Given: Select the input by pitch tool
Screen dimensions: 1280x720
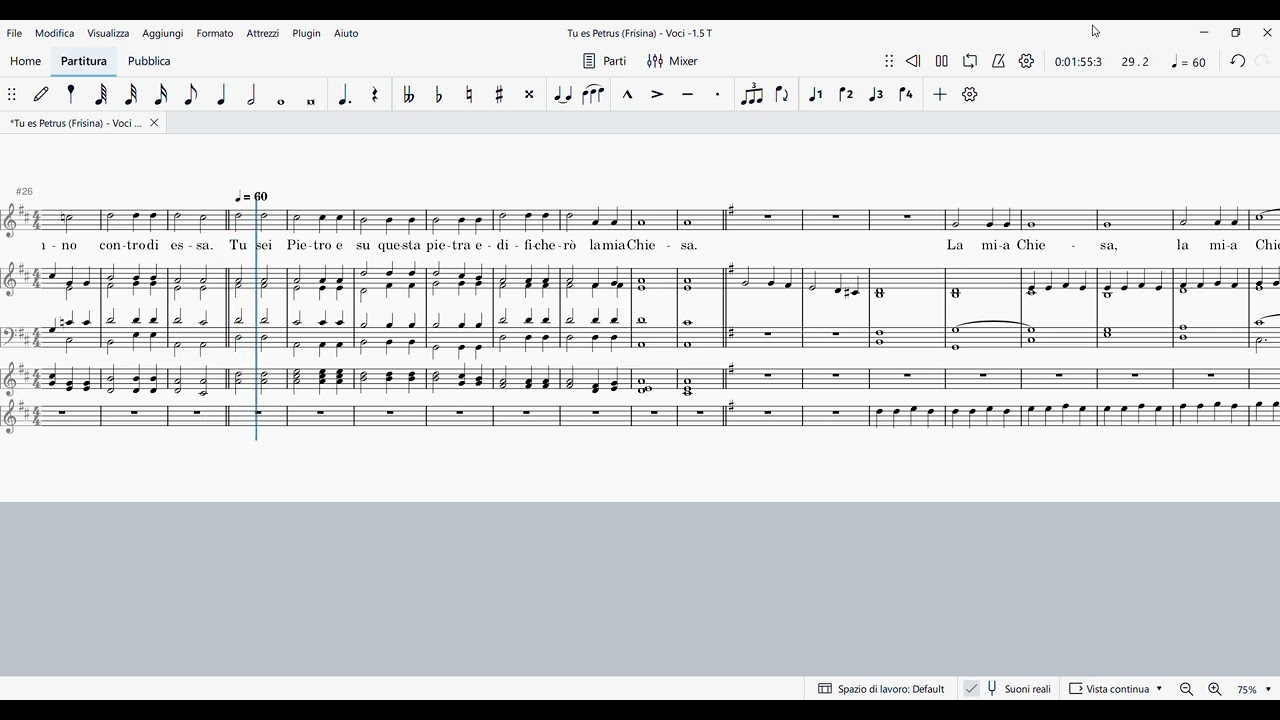Looking at the screenshot, I should click(x=71, y=94).
